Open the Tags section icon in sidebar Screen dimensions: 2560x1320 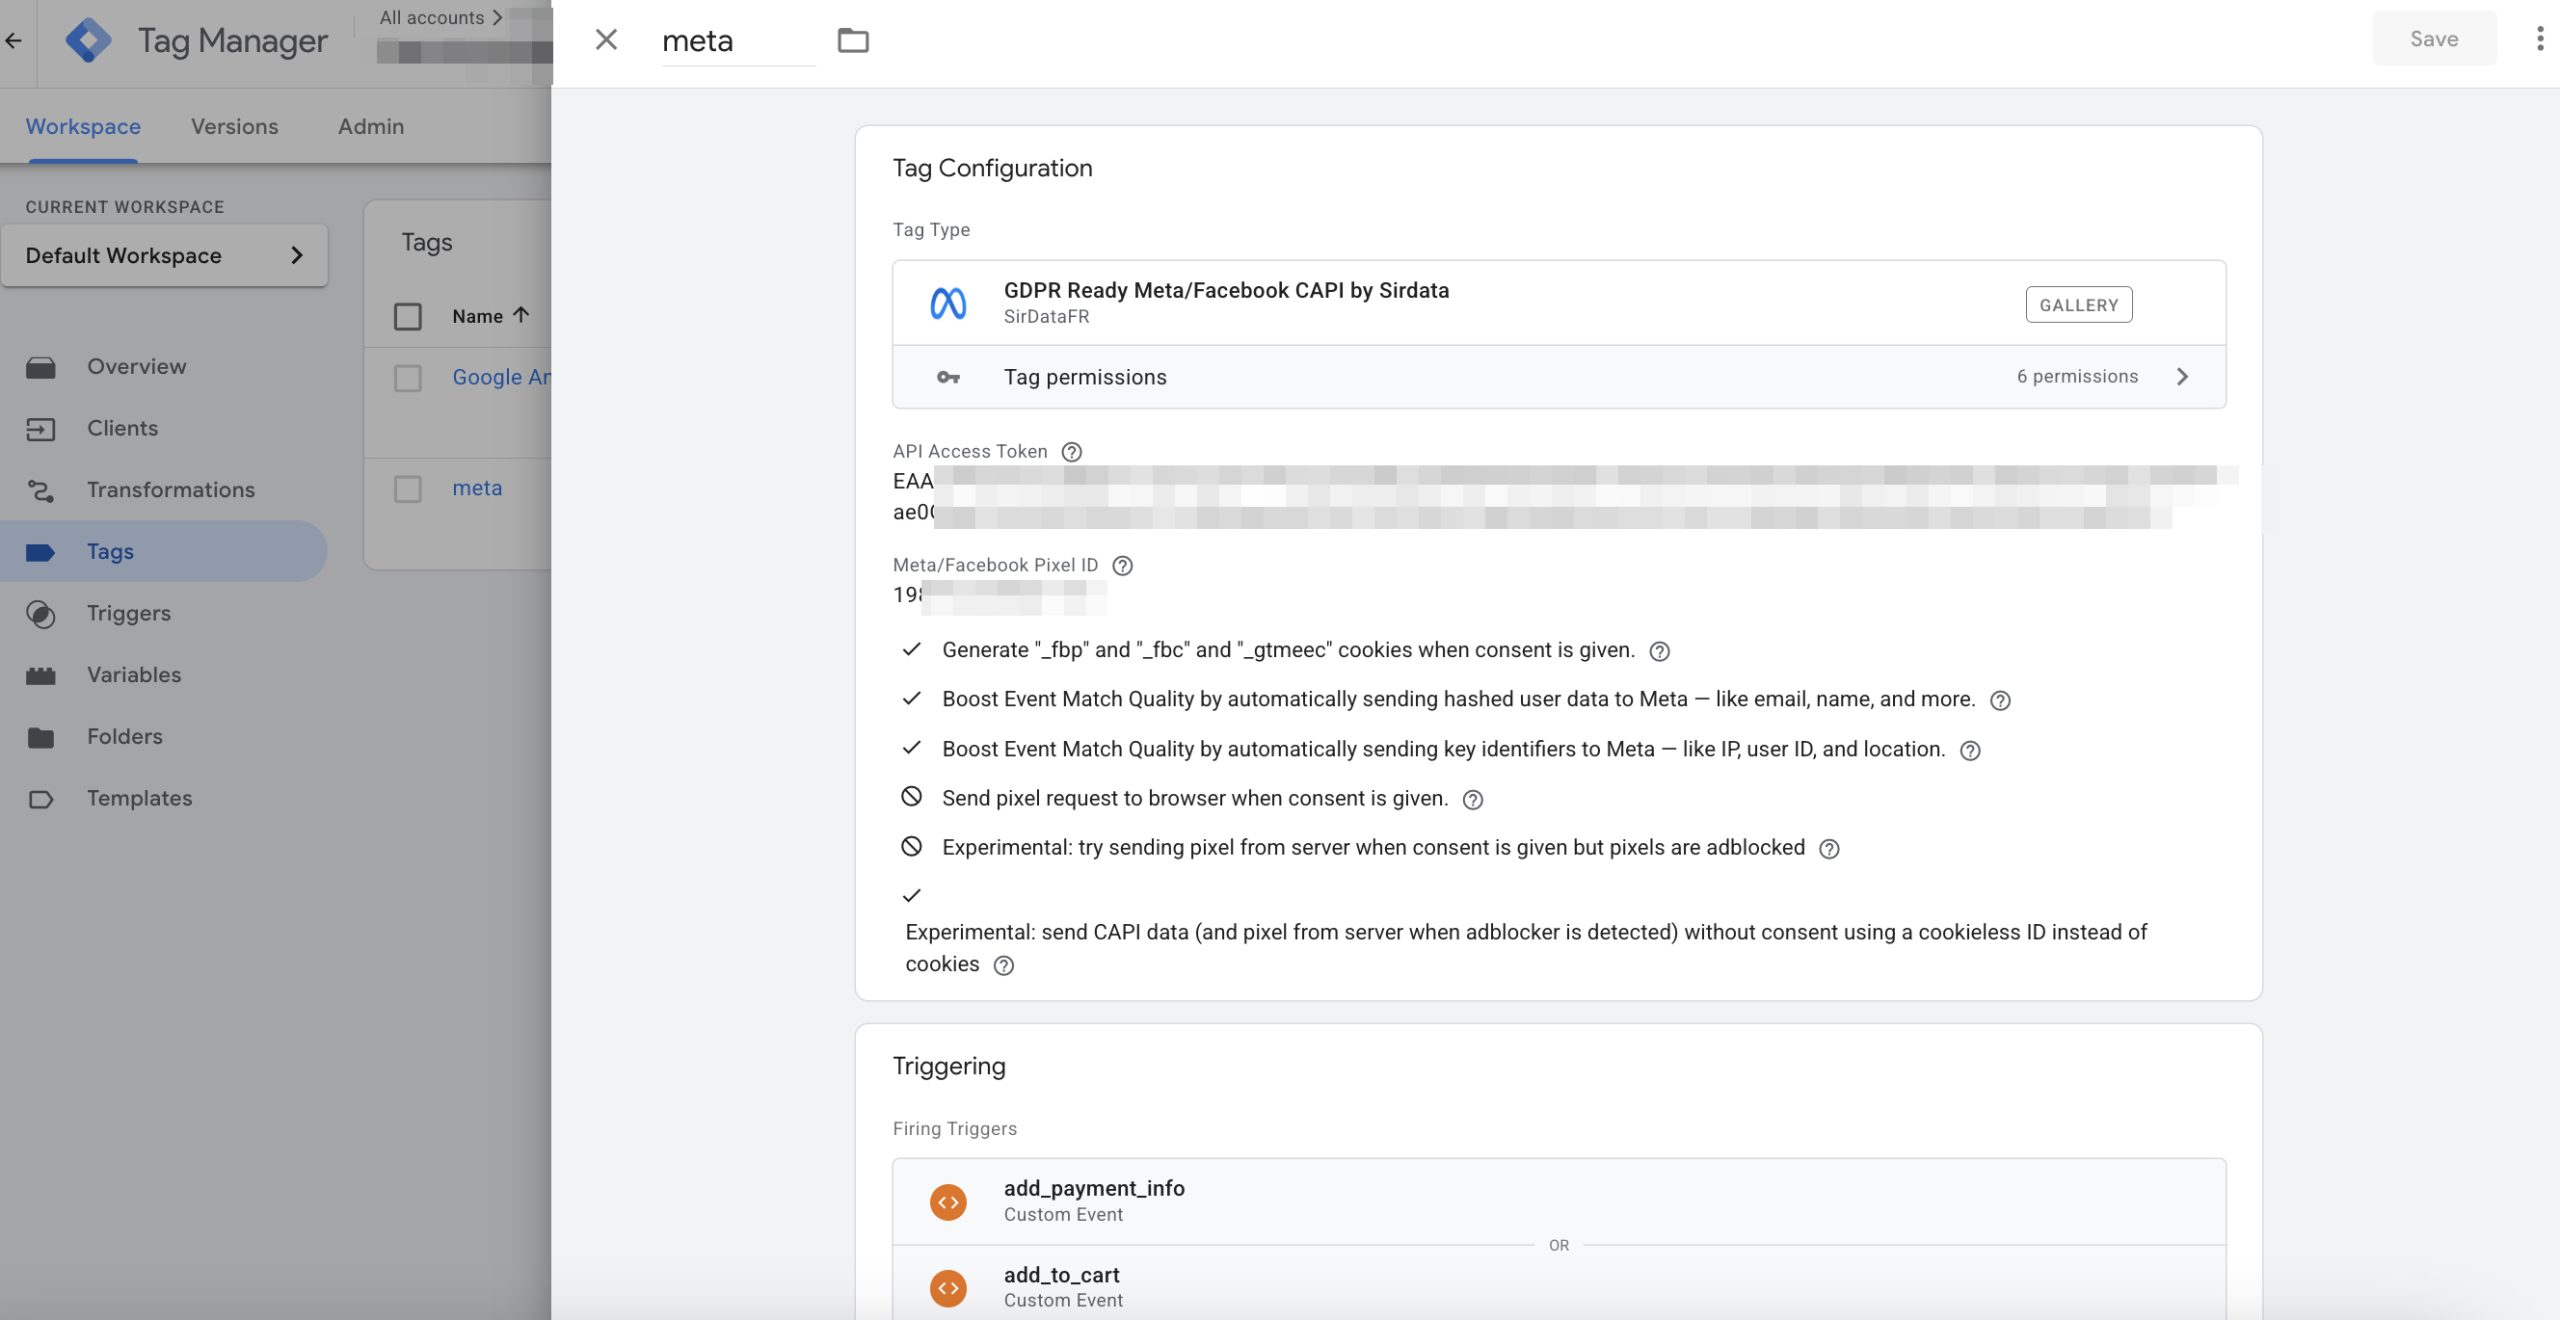tap(41, 551)
